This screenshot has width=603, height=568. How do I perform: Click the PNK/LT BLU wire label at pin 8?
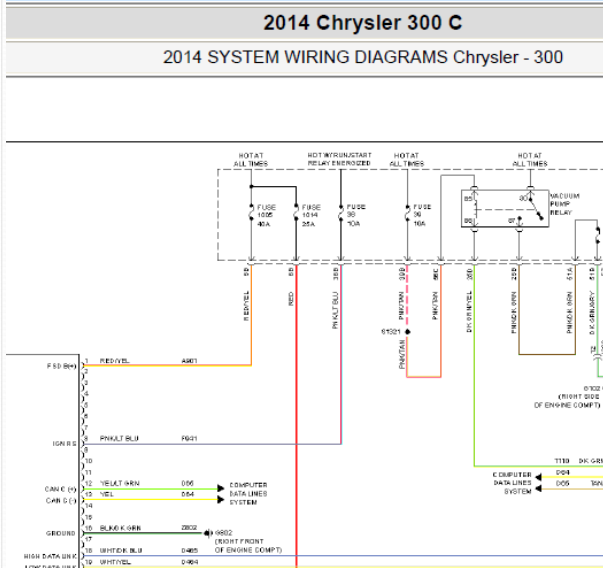pos(119,439)
